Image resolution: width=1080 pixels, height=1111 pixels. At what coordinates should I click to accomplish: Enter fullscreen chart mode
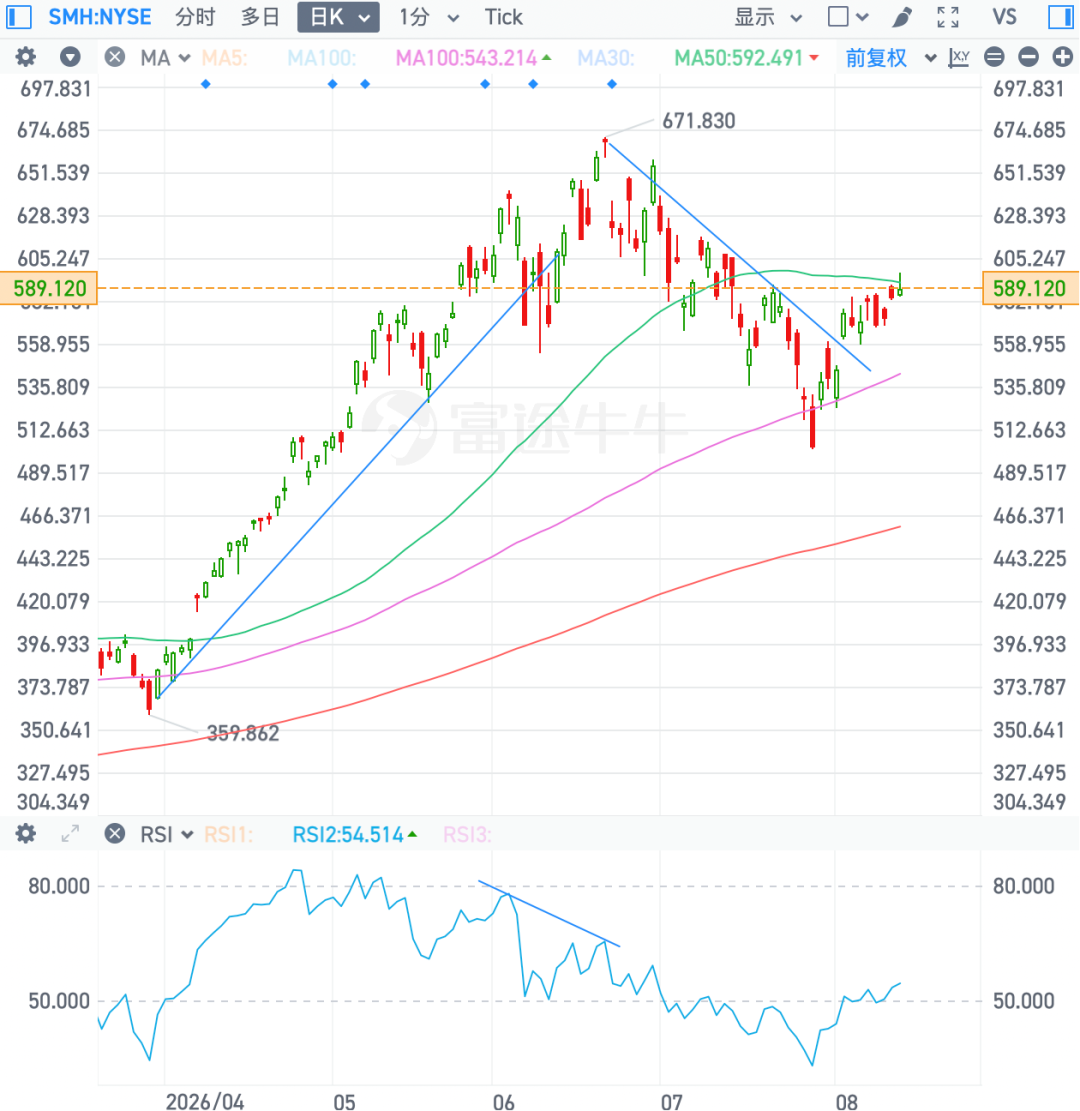pos(948,17)
